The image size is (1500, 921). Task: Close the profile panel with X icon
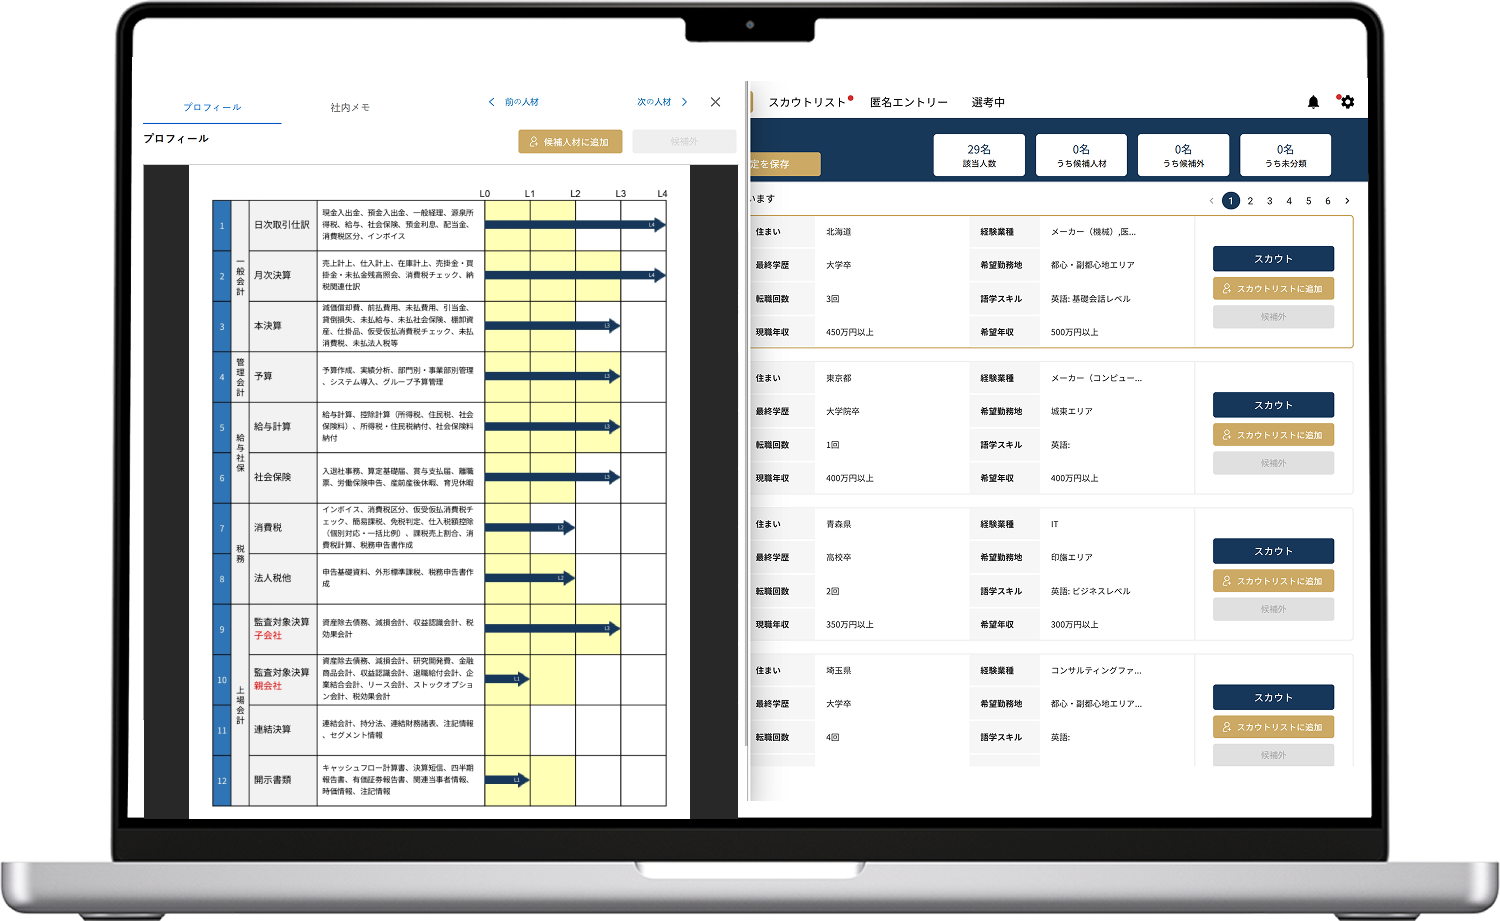tap(715, 102)
